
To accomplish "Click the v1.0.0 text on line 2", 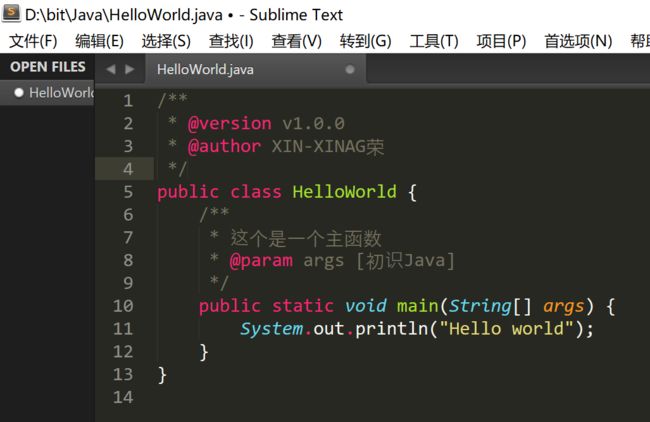I will (x=313, y=124).
